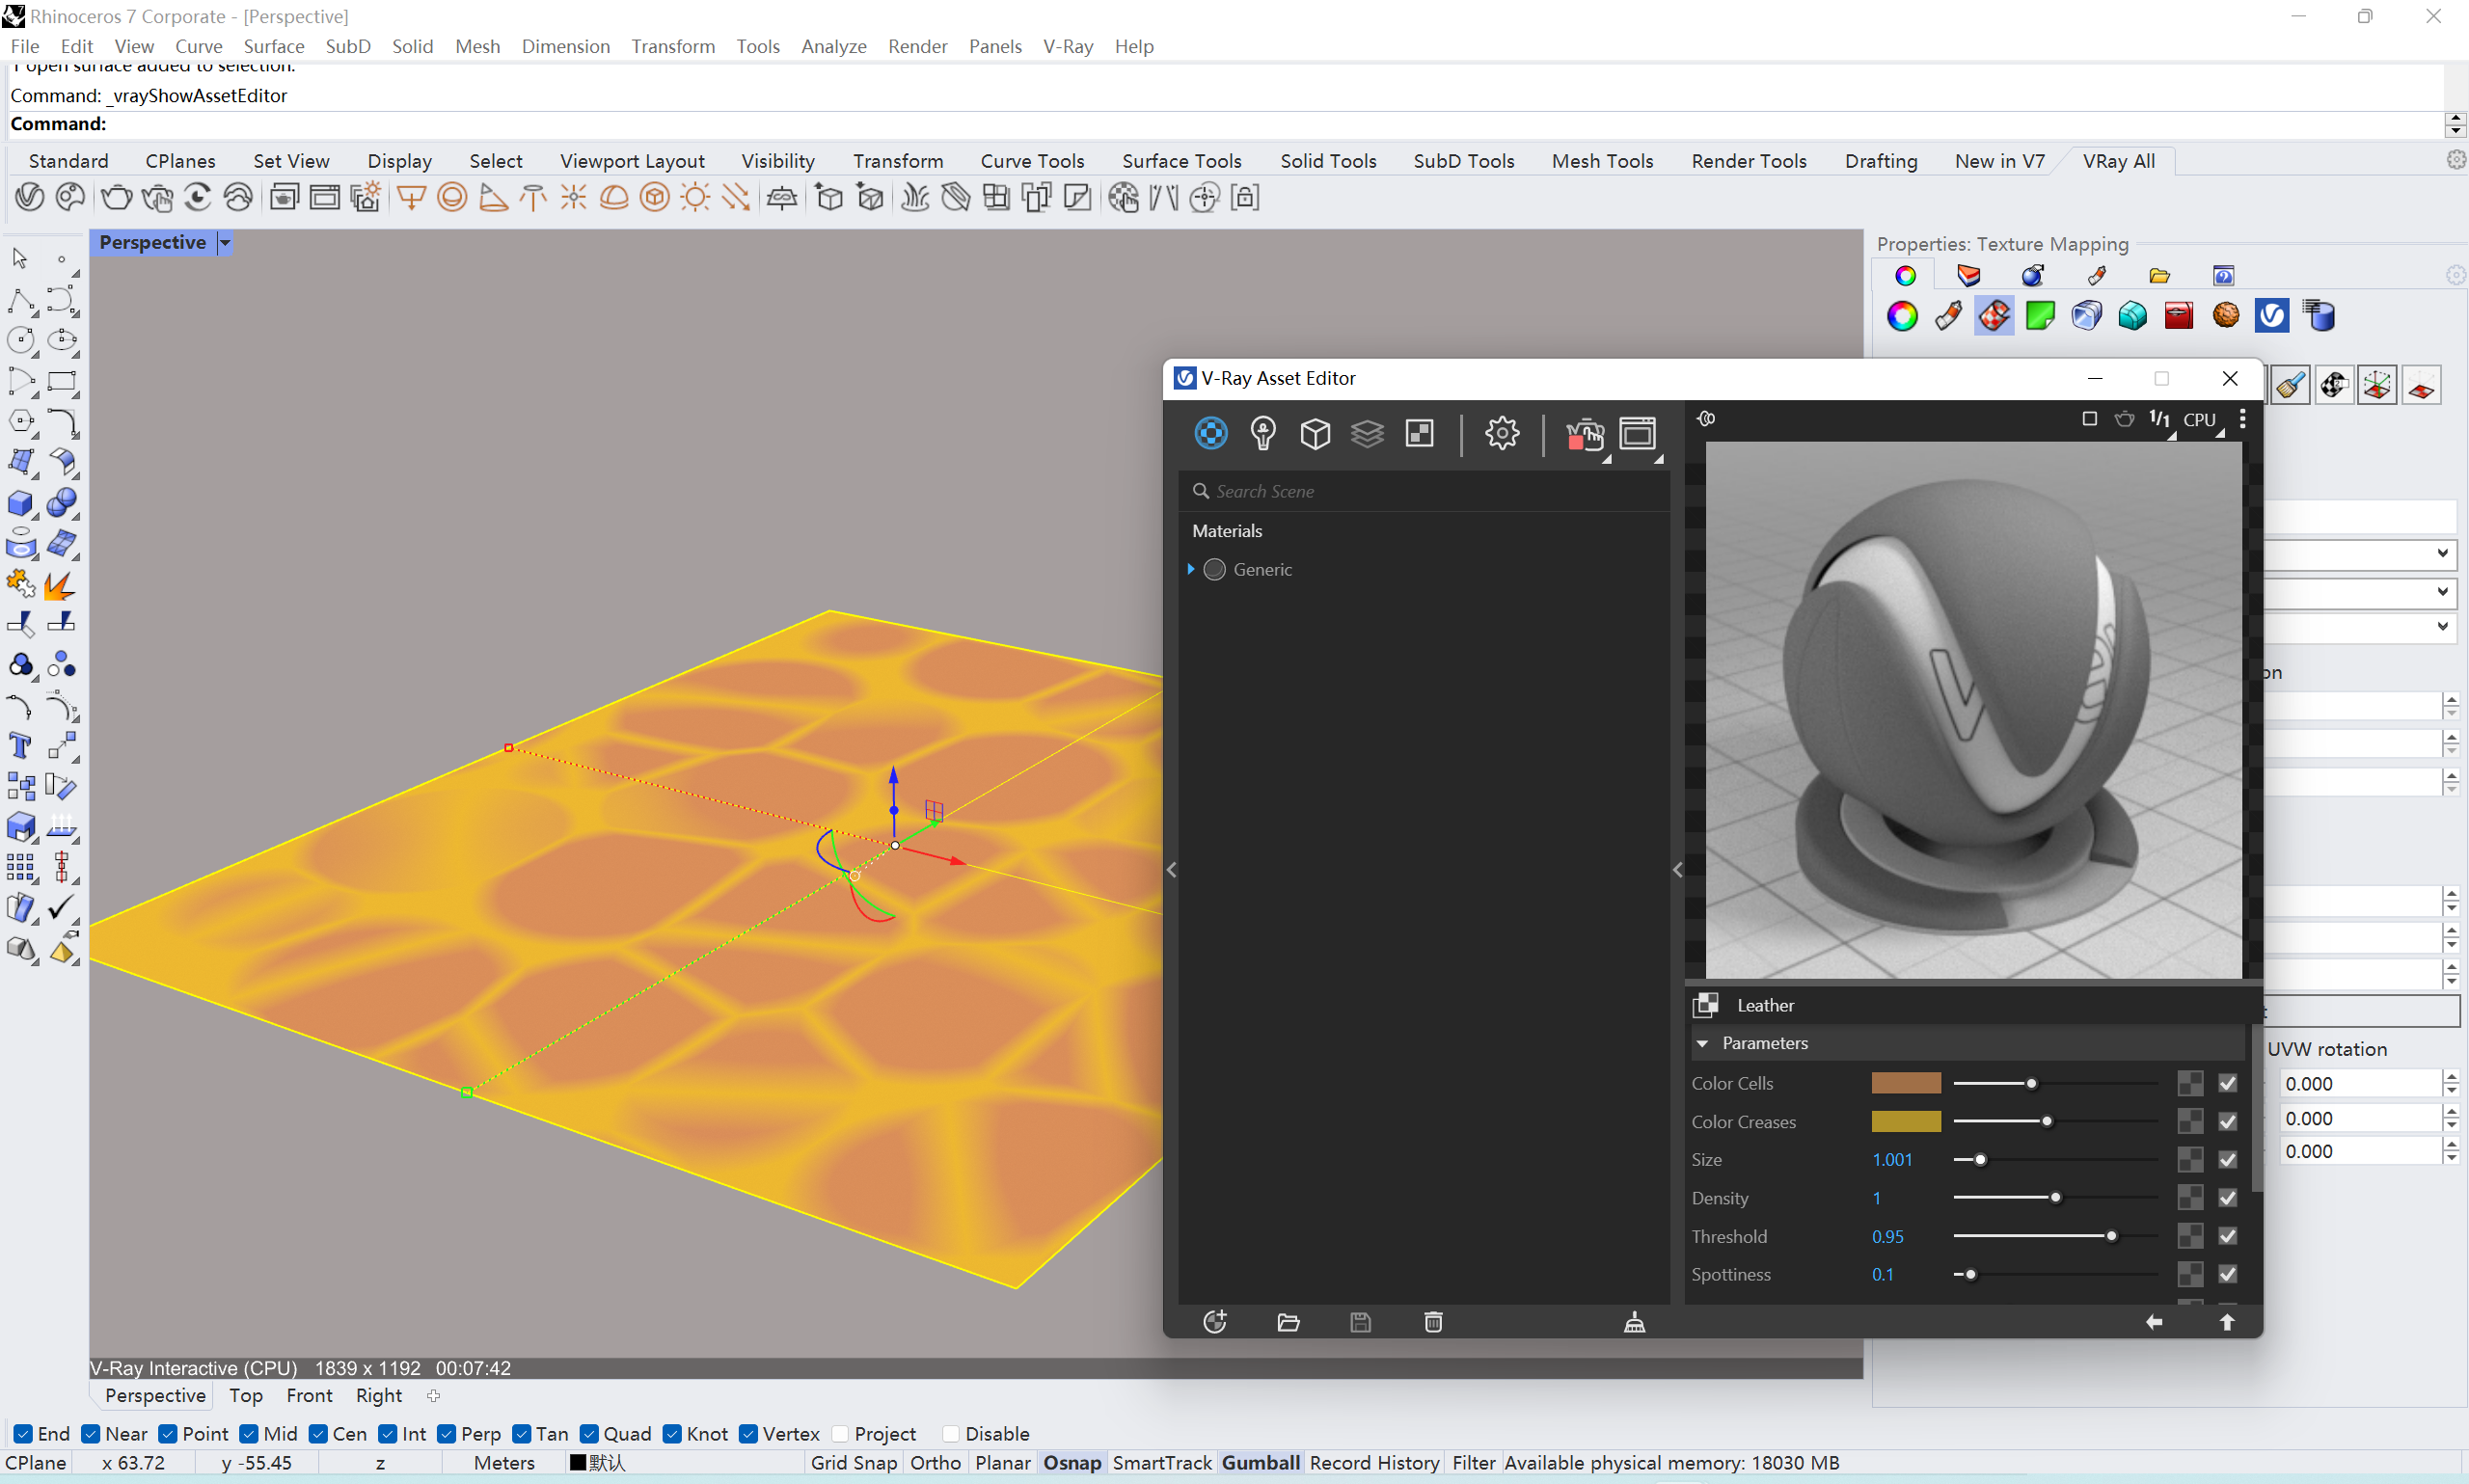Open the CPU render engine dropdown
Image resolution: width=2469 pixels, height=1484 pixels.
tap(2202, 420)
